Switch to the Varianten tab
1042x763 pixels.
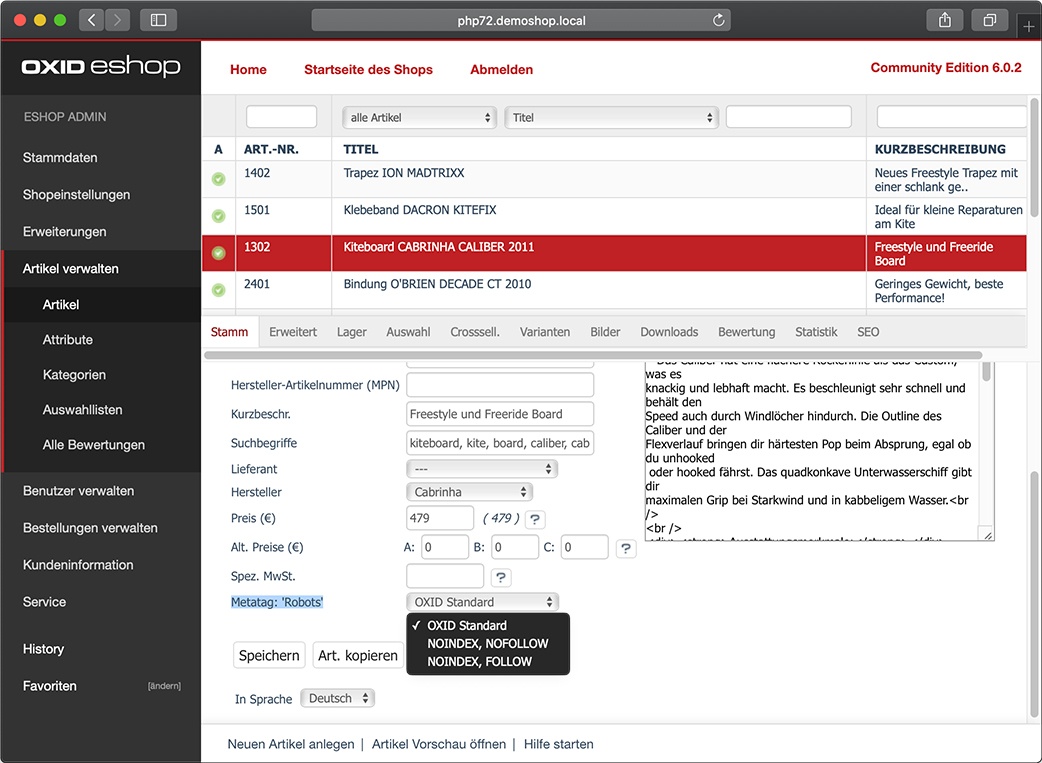(545, 332)
